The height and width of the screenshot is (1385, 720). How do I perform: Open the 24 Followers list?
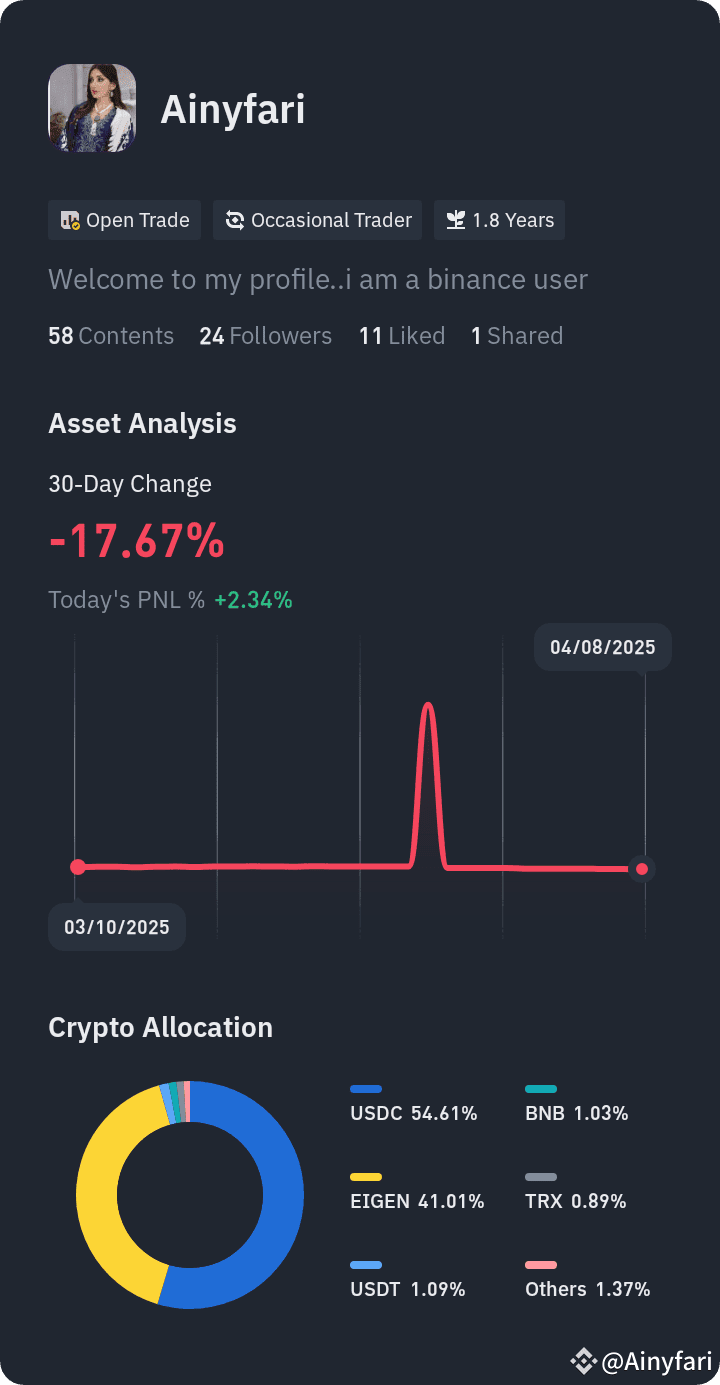tap(265, 336)
